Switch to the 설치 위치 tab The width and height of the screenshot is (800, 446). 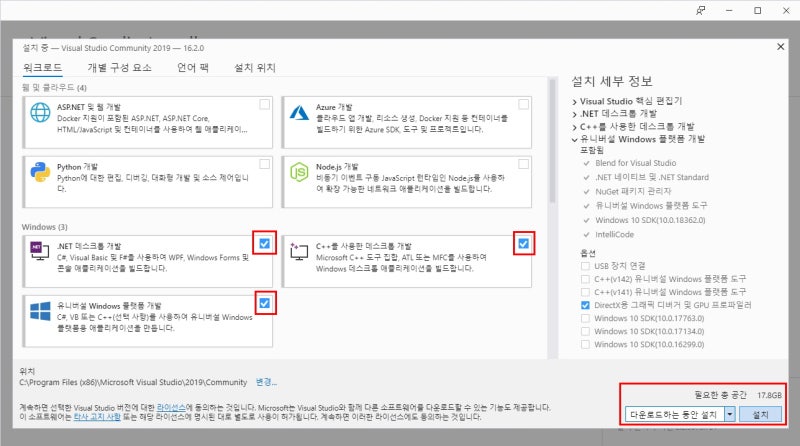click(255, 67)
